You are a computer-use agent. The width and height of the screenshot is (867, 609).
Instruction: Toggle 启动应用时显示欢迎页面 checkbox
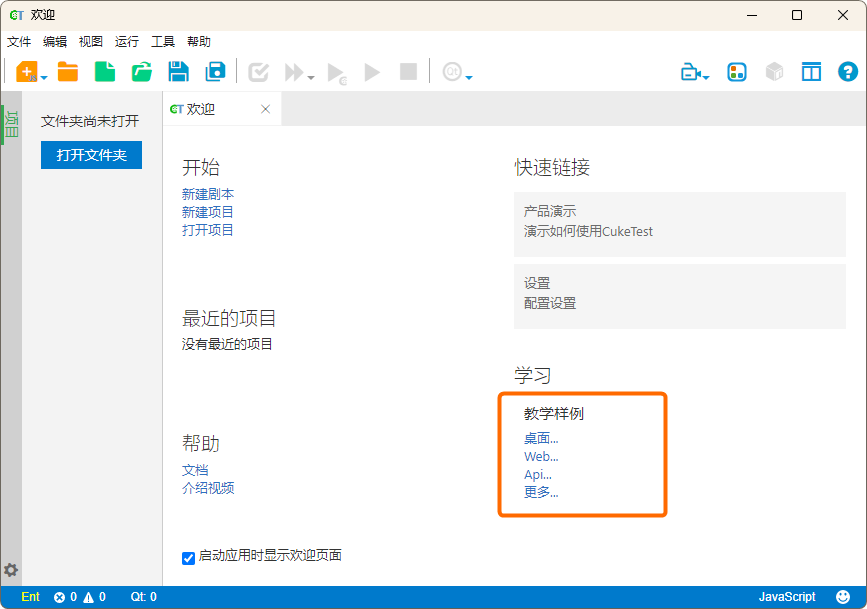(189, 558)
